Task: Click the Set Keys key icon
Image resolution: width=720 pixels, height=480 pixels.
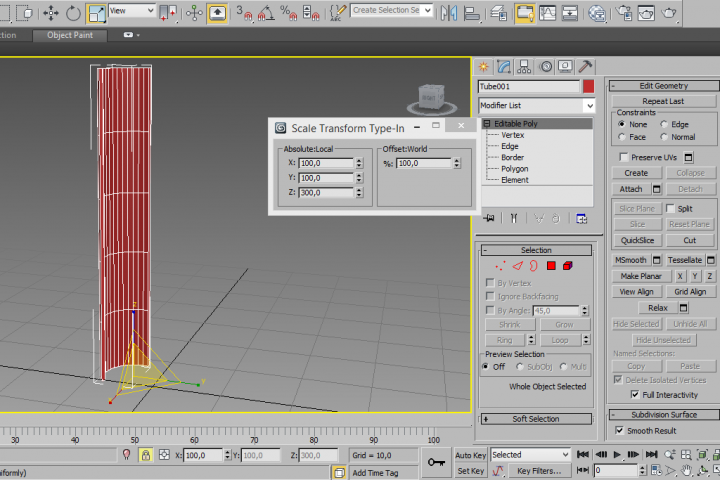Action: pyautogui.click(x=436, y=462)
